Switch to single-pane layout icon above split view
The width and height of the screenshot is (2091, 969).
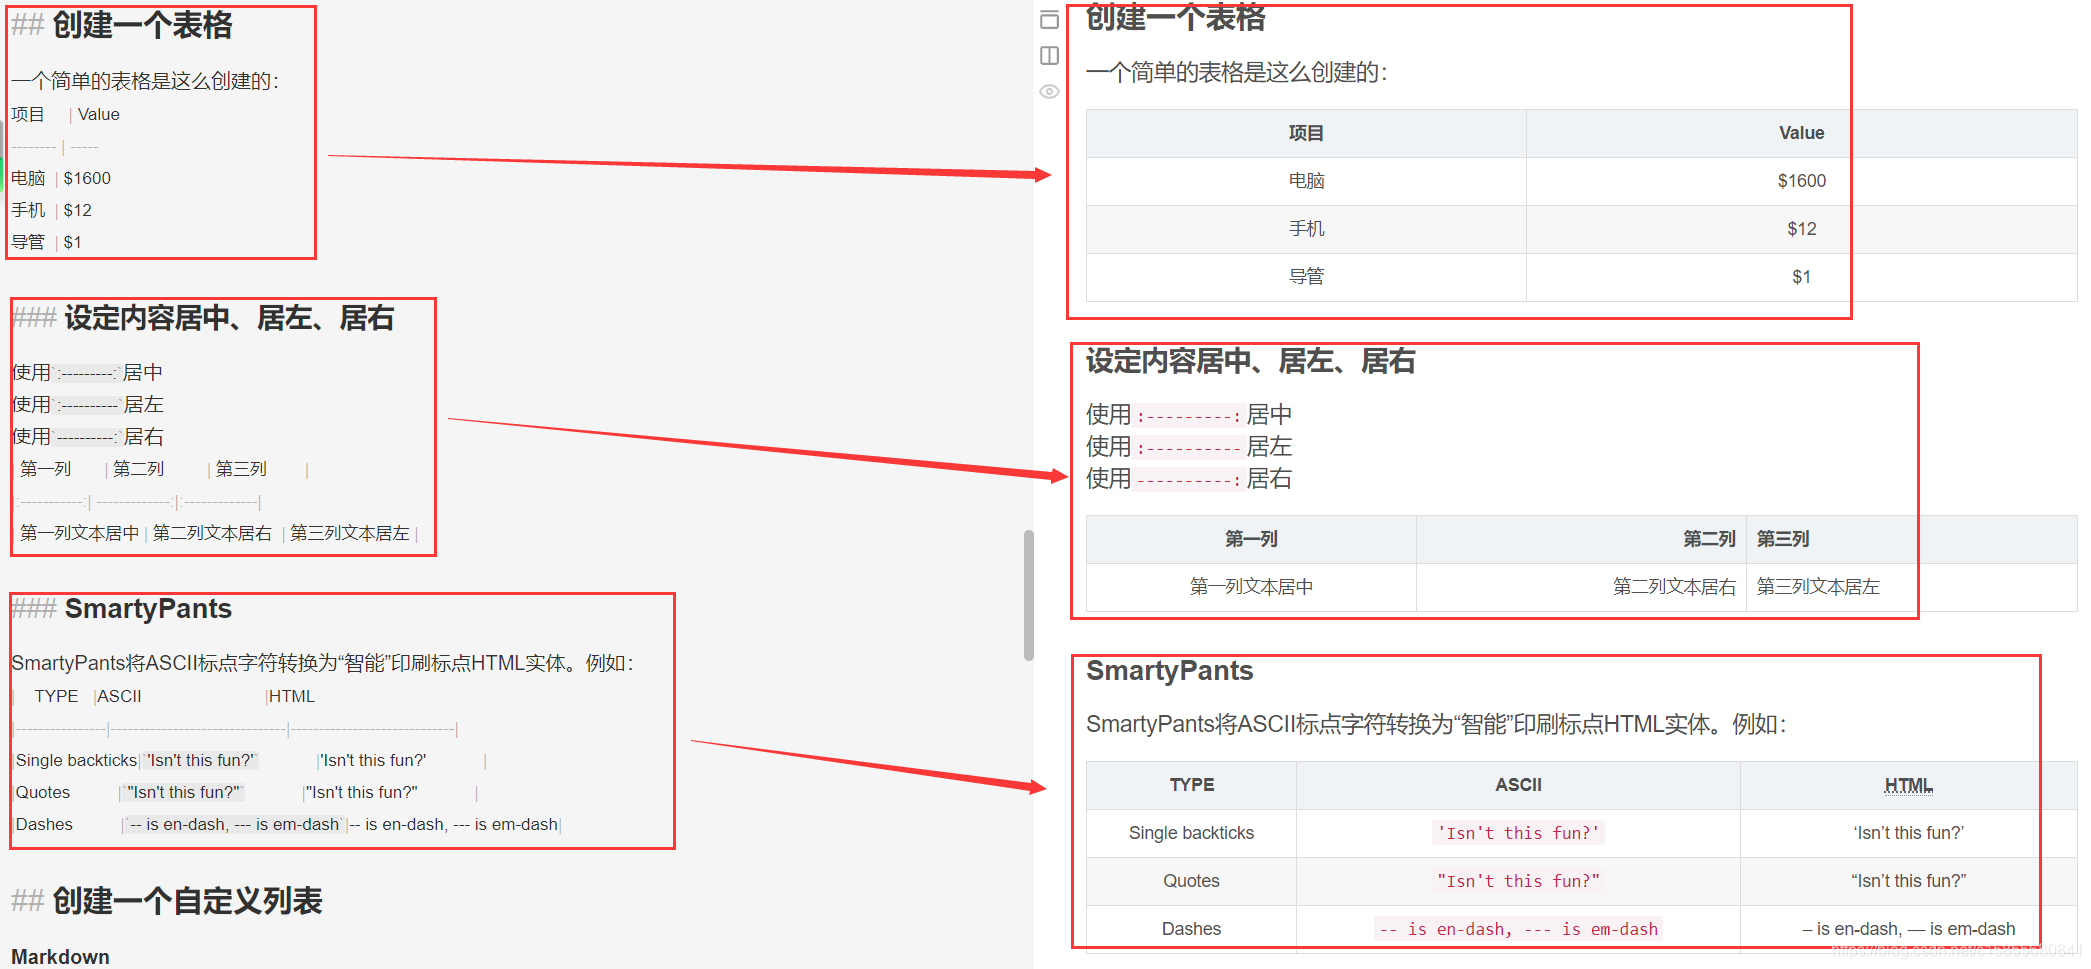pos(1049,20)
